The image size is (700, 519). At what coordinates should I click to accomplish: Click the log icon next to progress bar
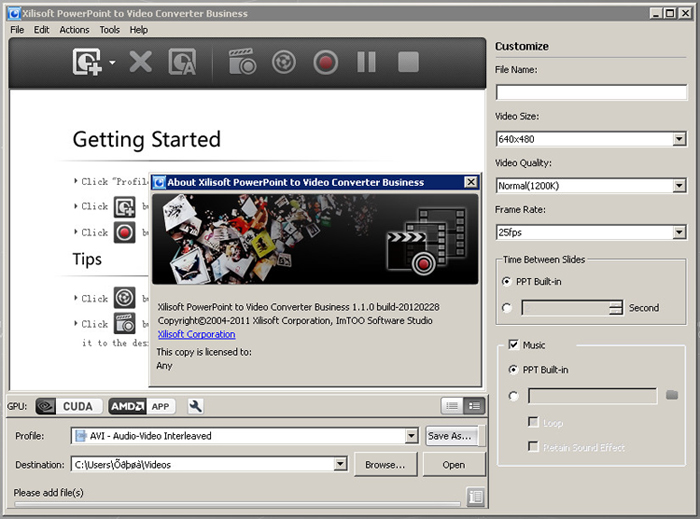tap(475, 497)
